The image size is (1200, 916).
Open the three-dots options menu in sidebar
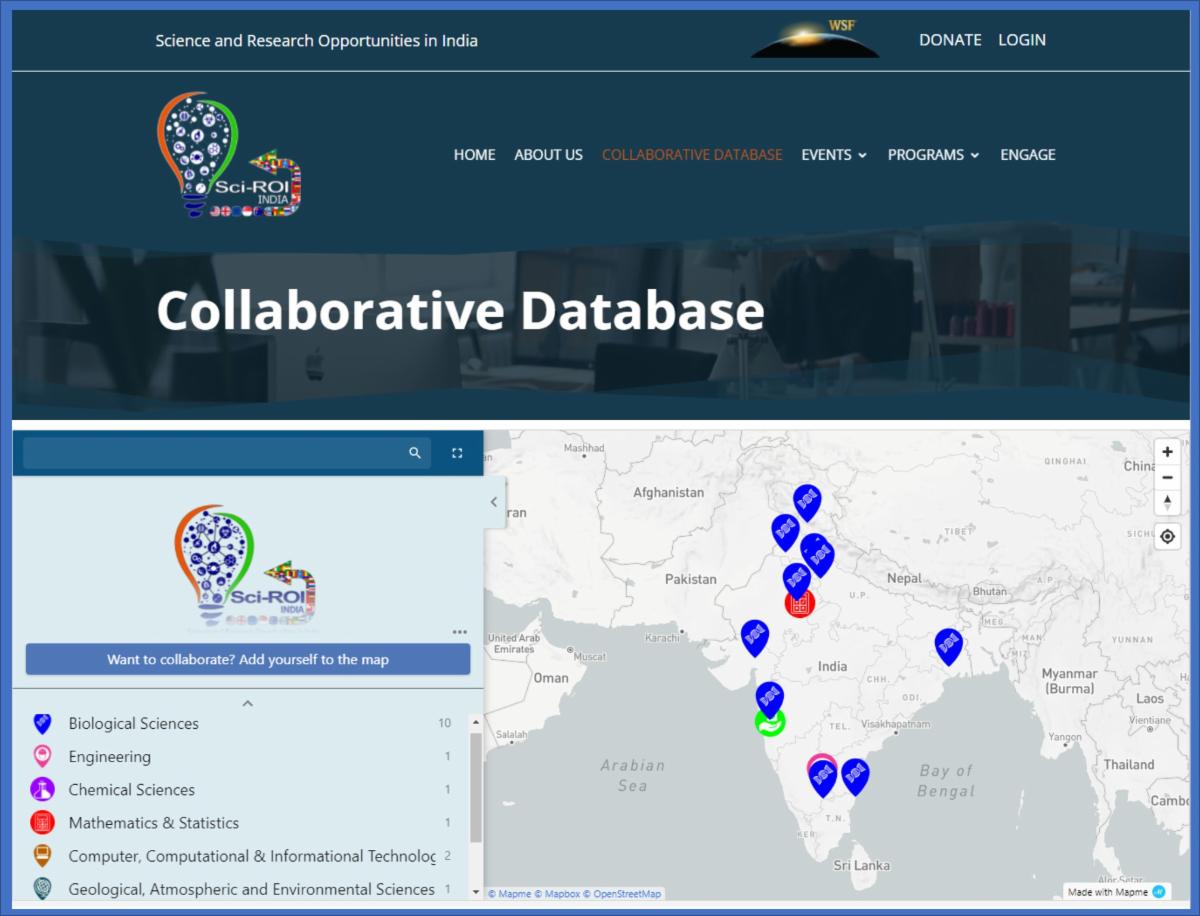click(459, 632)
